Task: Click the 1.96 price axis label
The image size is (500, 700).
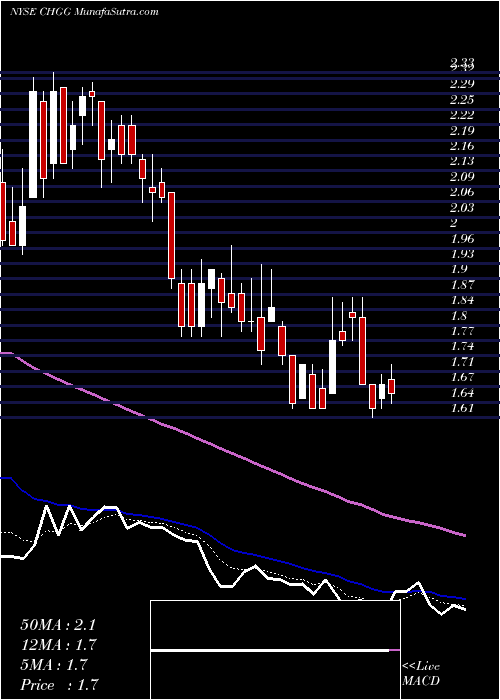Action: click(462, 239)
